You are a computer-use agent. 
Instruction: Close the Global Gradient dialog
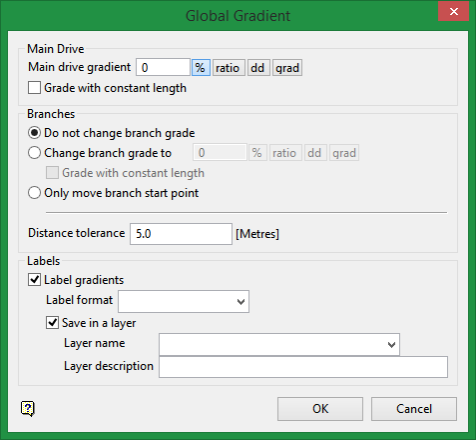click(x=454, y=12)
